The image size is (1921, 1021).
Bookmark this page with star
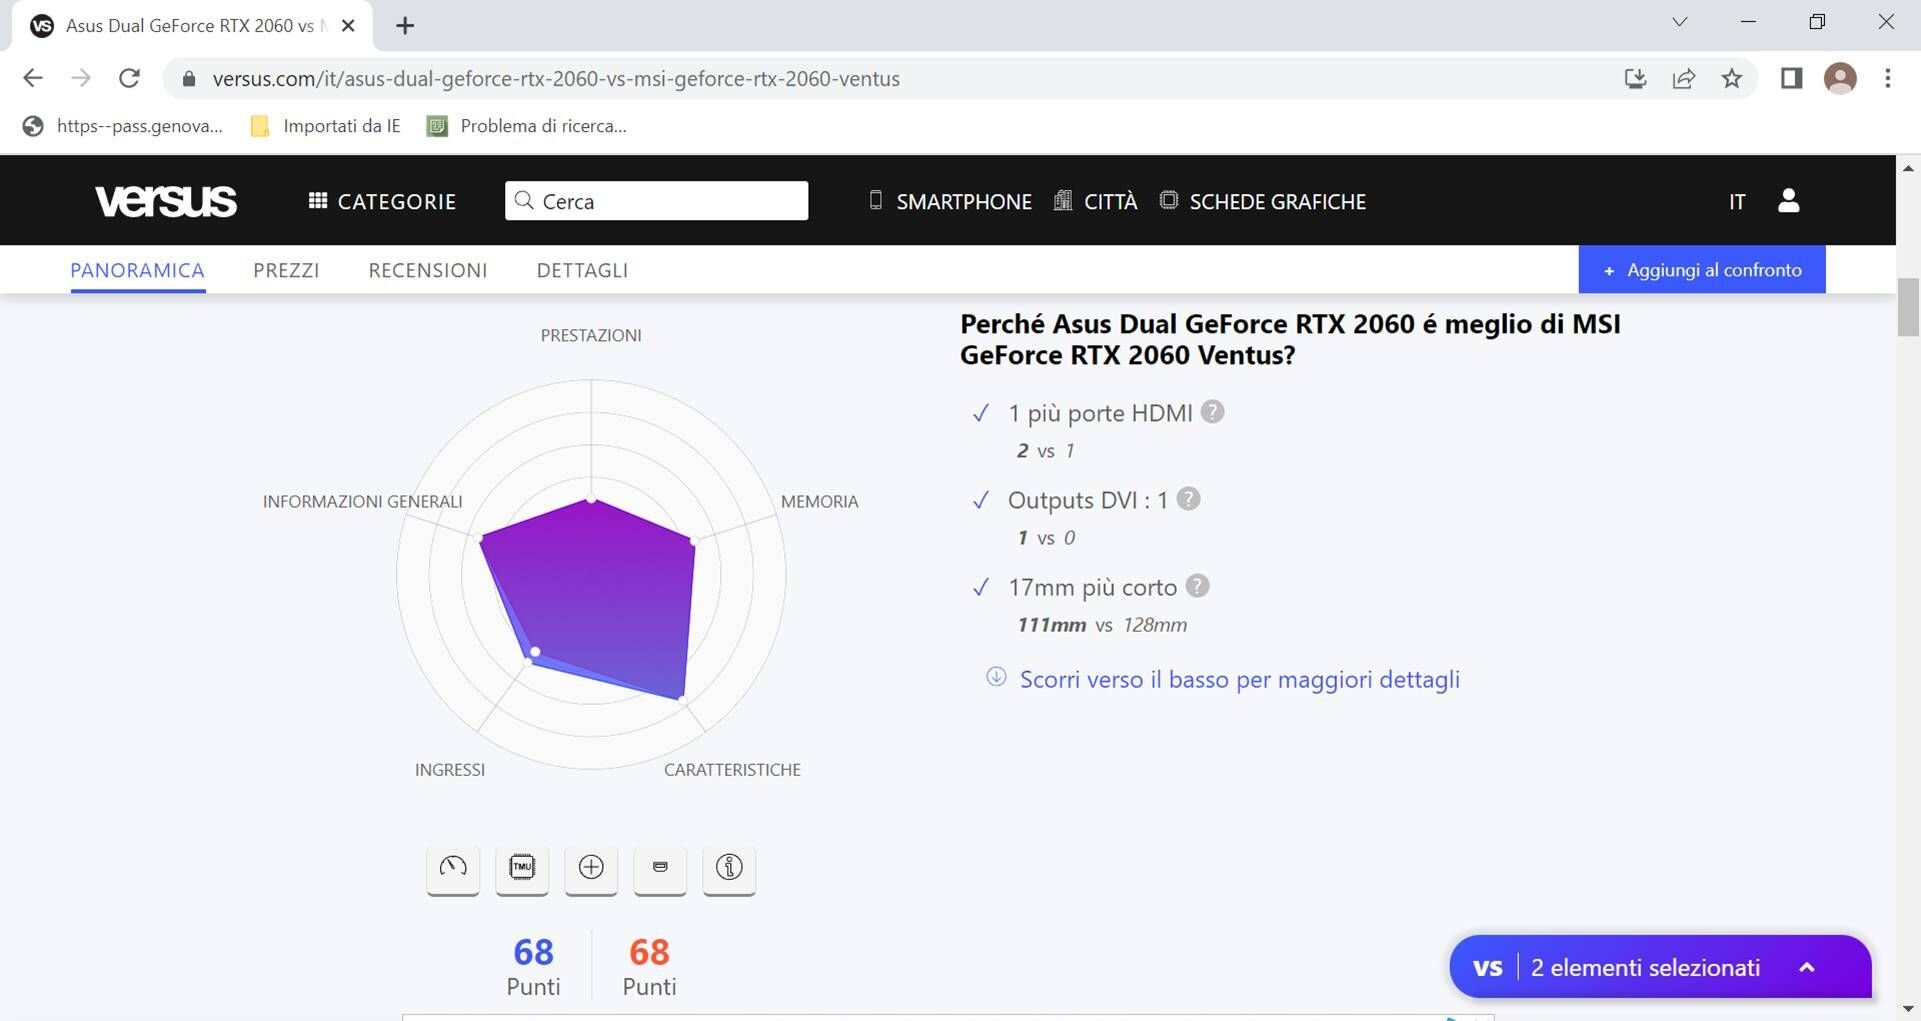tap(1732, 78)
